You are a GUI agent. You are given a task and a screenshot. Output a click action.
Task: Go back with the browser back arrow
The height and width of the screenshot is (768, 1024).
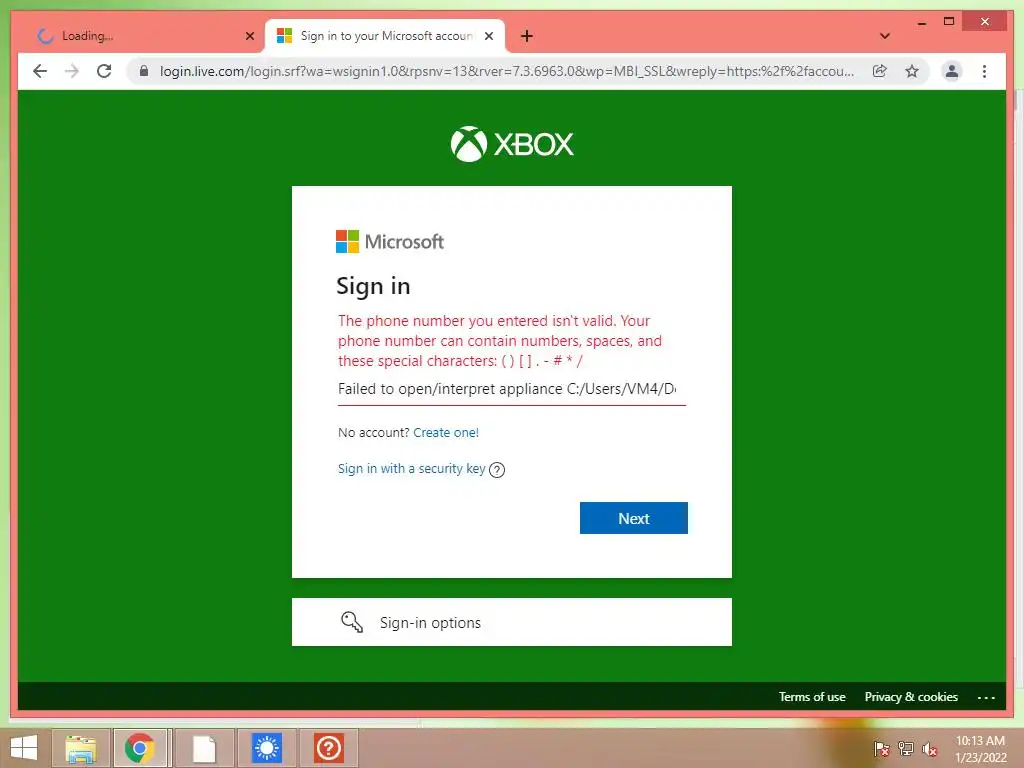pyautogui.click(x=40, y=71)
